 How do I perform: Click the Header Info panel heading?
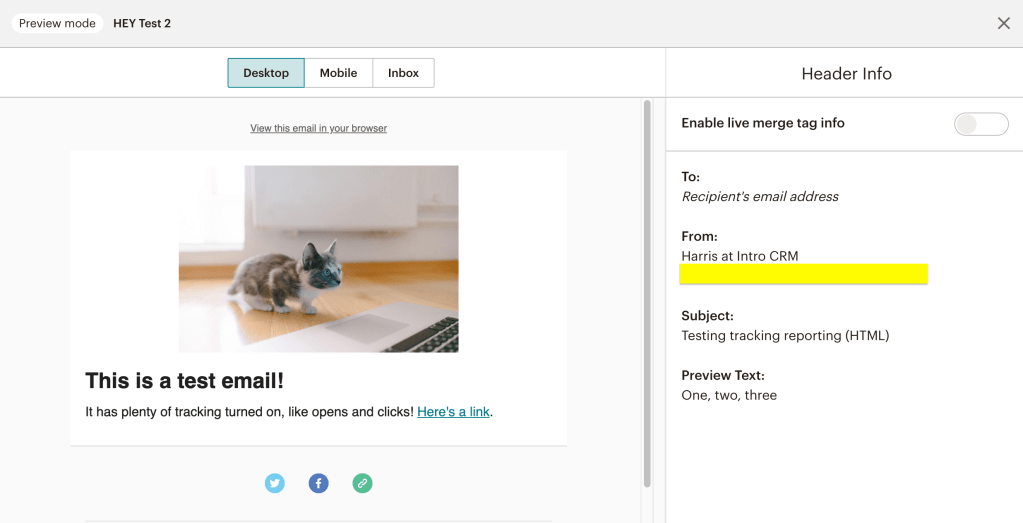pyautogui.click(x=846, y=74)
